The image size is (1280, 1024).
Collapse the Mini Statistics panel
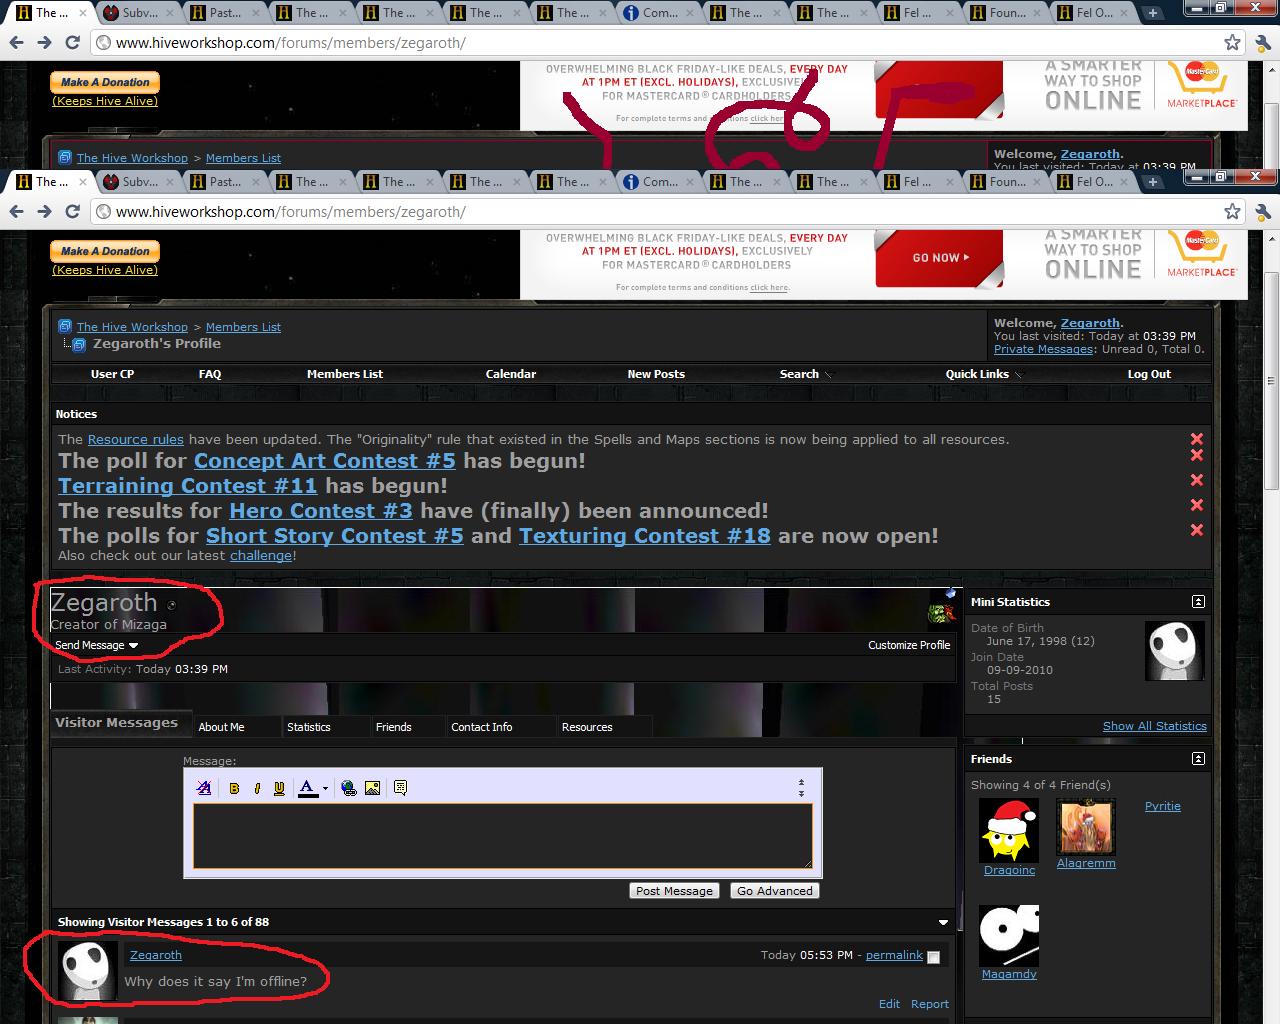tap(1198, 602)
